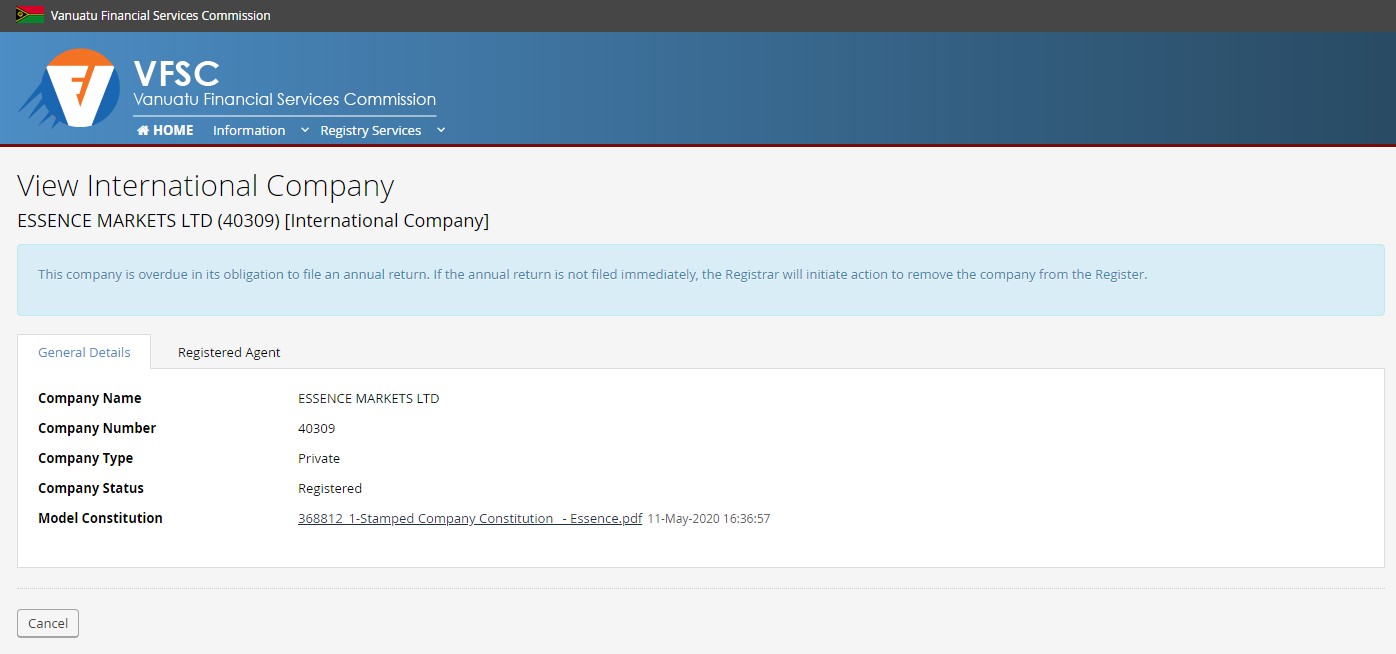Click the Company Number label

pyautogui.click(x=97, y=428)
